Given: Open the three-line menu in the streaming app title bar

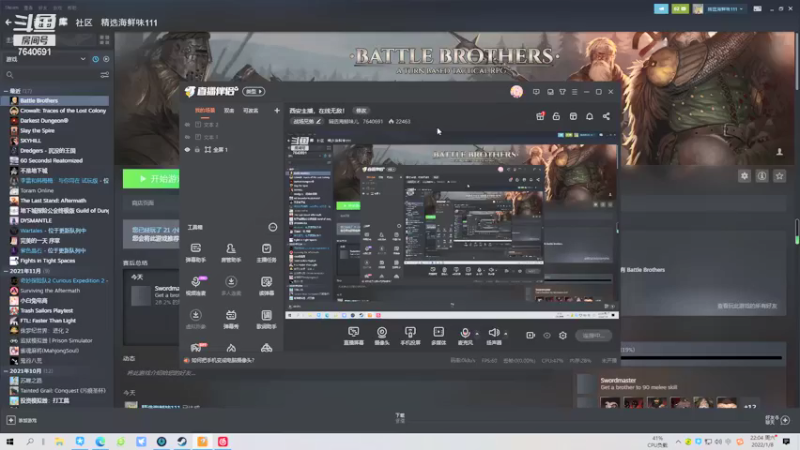Looking at the screenshot, I should (x=574, y=92).
